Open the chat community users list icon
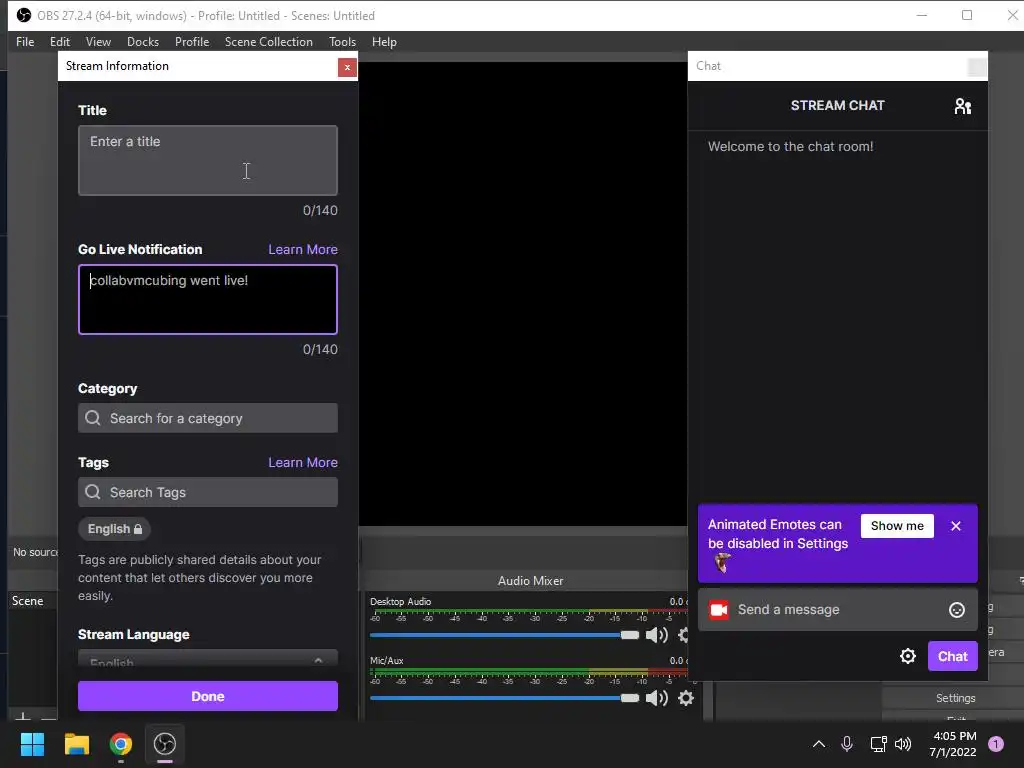The height and width of the screenshot is (768, 1024). pyautogui.click(x=963, y=106)
